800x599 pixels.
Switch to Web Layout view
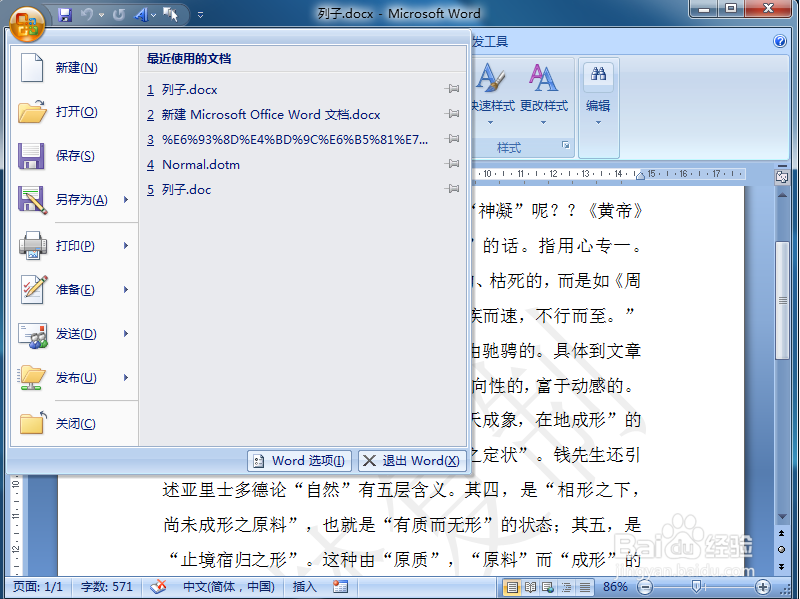click(548, 587)
